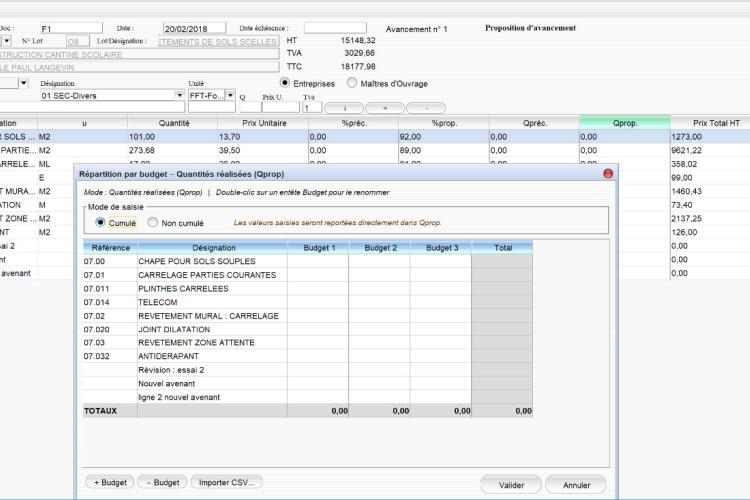Click total cell 1273,00
Image resolution: width=750 pixels, height=500 pixels.
pos(710,137)
